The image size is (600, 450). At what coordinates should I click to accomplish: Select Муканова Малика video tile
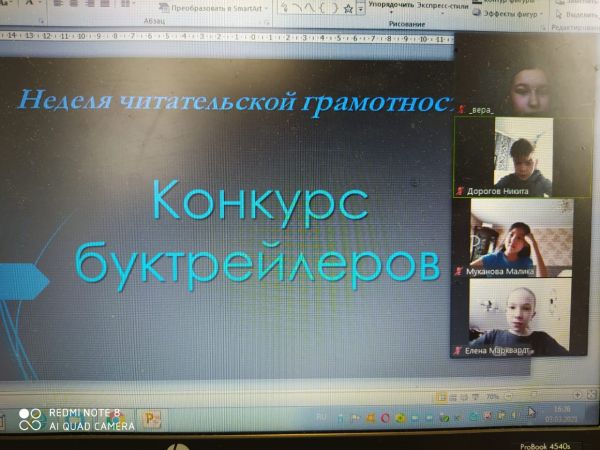(x=507, y=237)
